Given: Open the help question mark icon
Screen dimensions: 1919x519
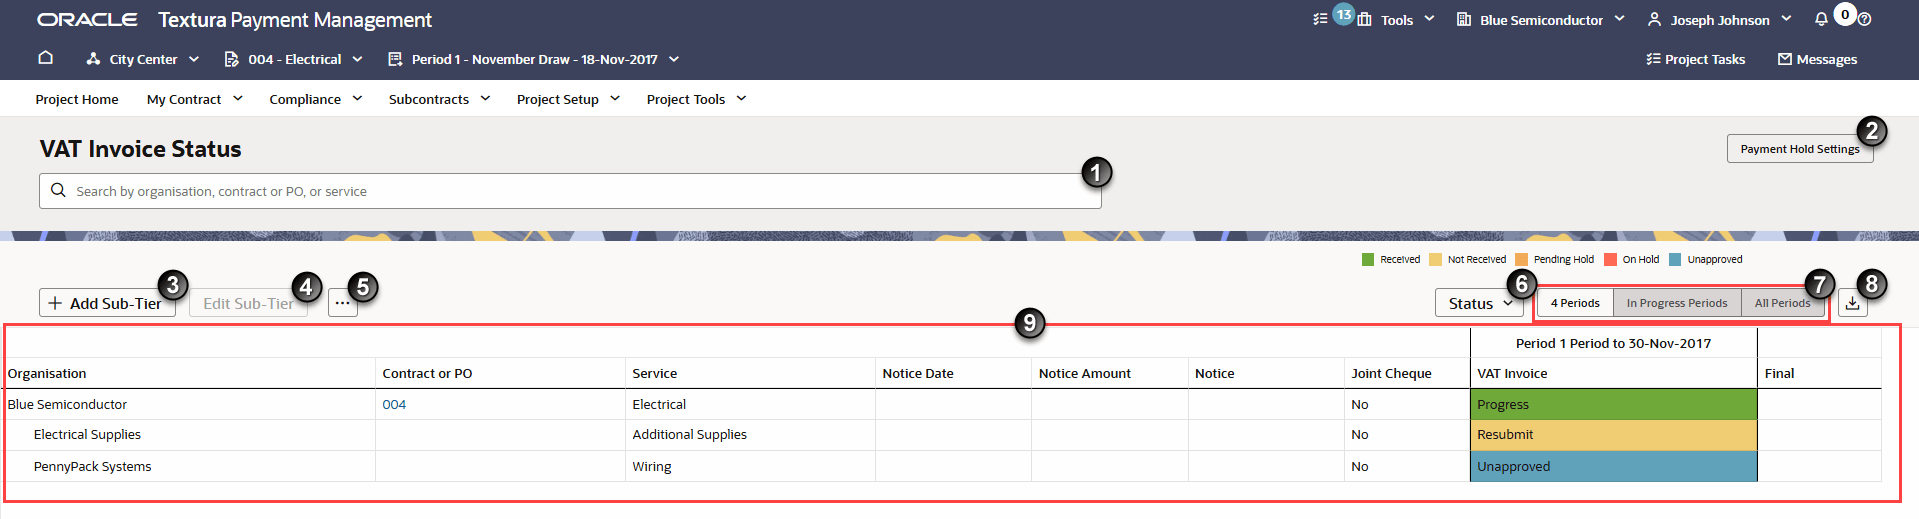Looking at the screenshot, I should coord(1864,19).
